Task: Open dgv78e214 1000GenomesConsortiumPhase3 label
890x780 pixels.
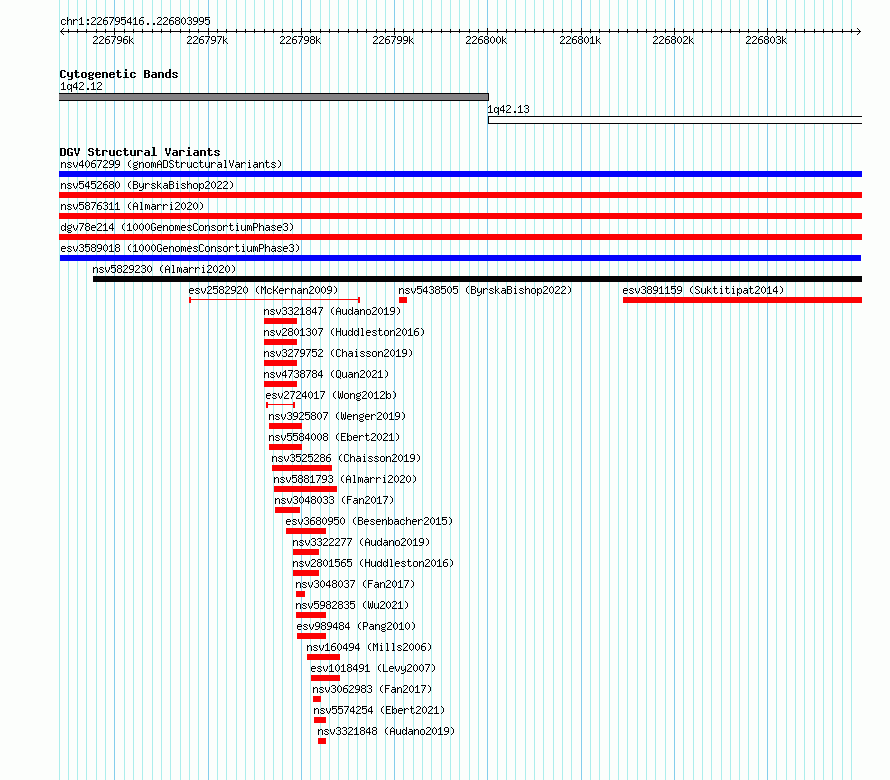Action: (x=177, y=227)
